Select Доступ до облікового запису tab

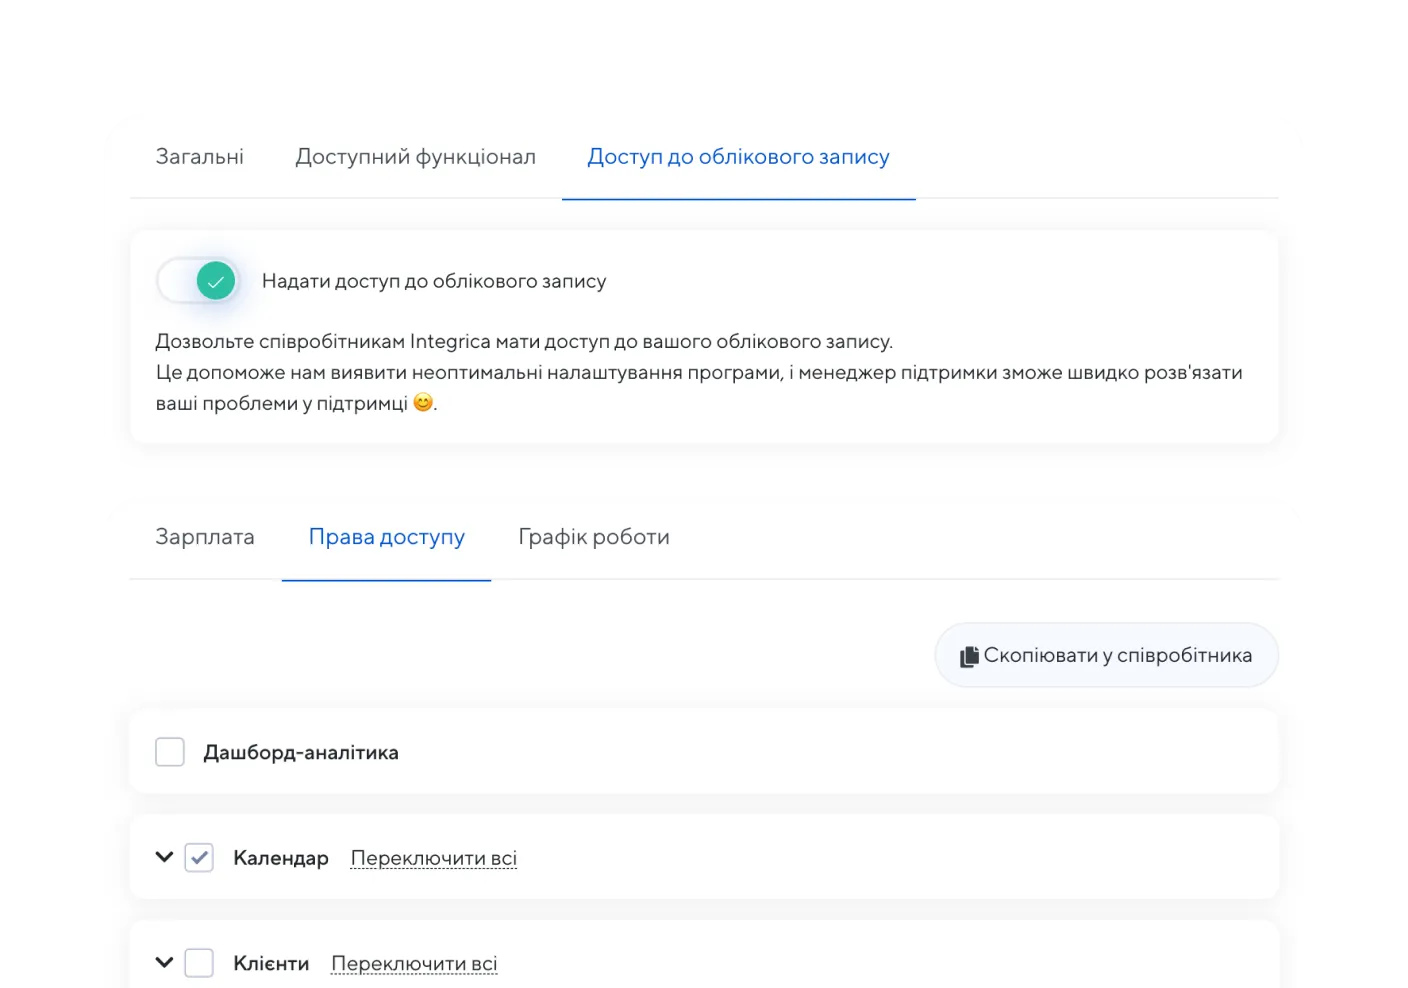(x=738, y=157)
